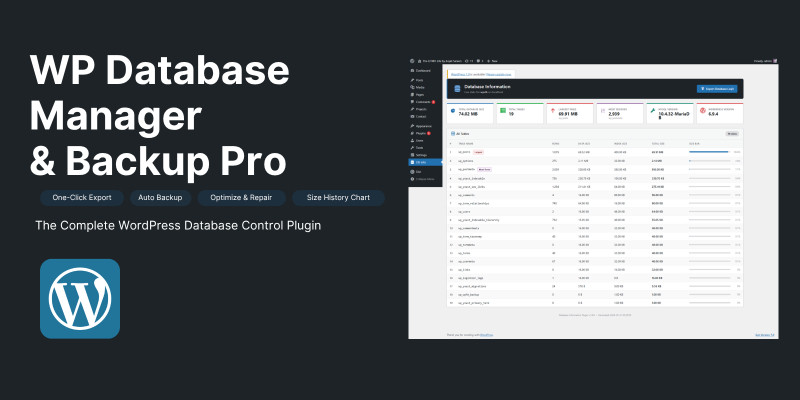Click the 6.9.4 WordPress version value

713,114
